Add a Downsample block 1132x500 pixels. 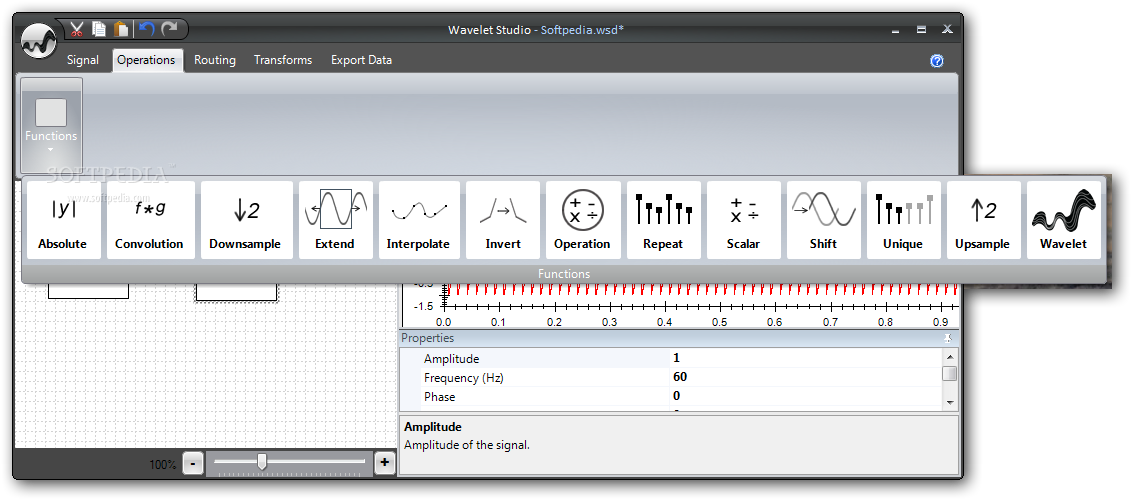coord(245,220)
